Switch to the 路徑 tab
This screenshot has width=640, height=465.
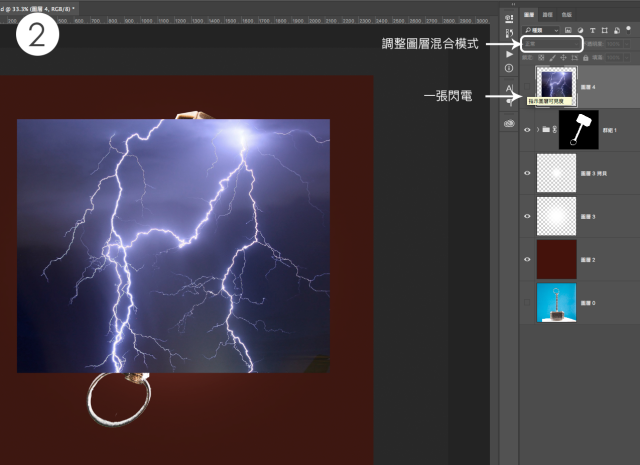pyautogui.click(x=547, y=16)
